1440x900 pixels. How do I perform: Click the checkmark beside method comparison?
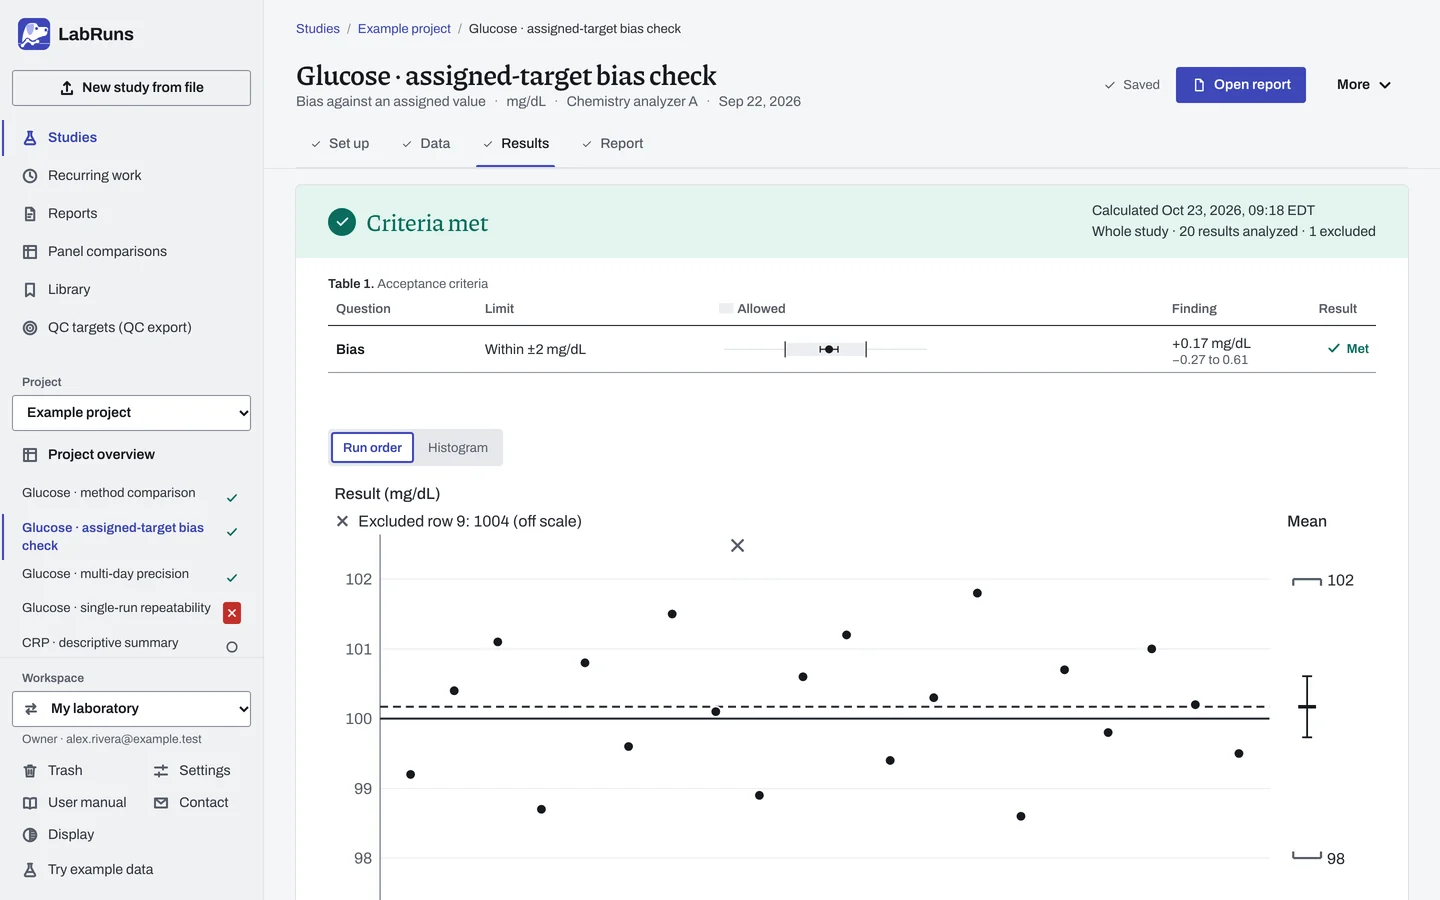tap(232, 498)
